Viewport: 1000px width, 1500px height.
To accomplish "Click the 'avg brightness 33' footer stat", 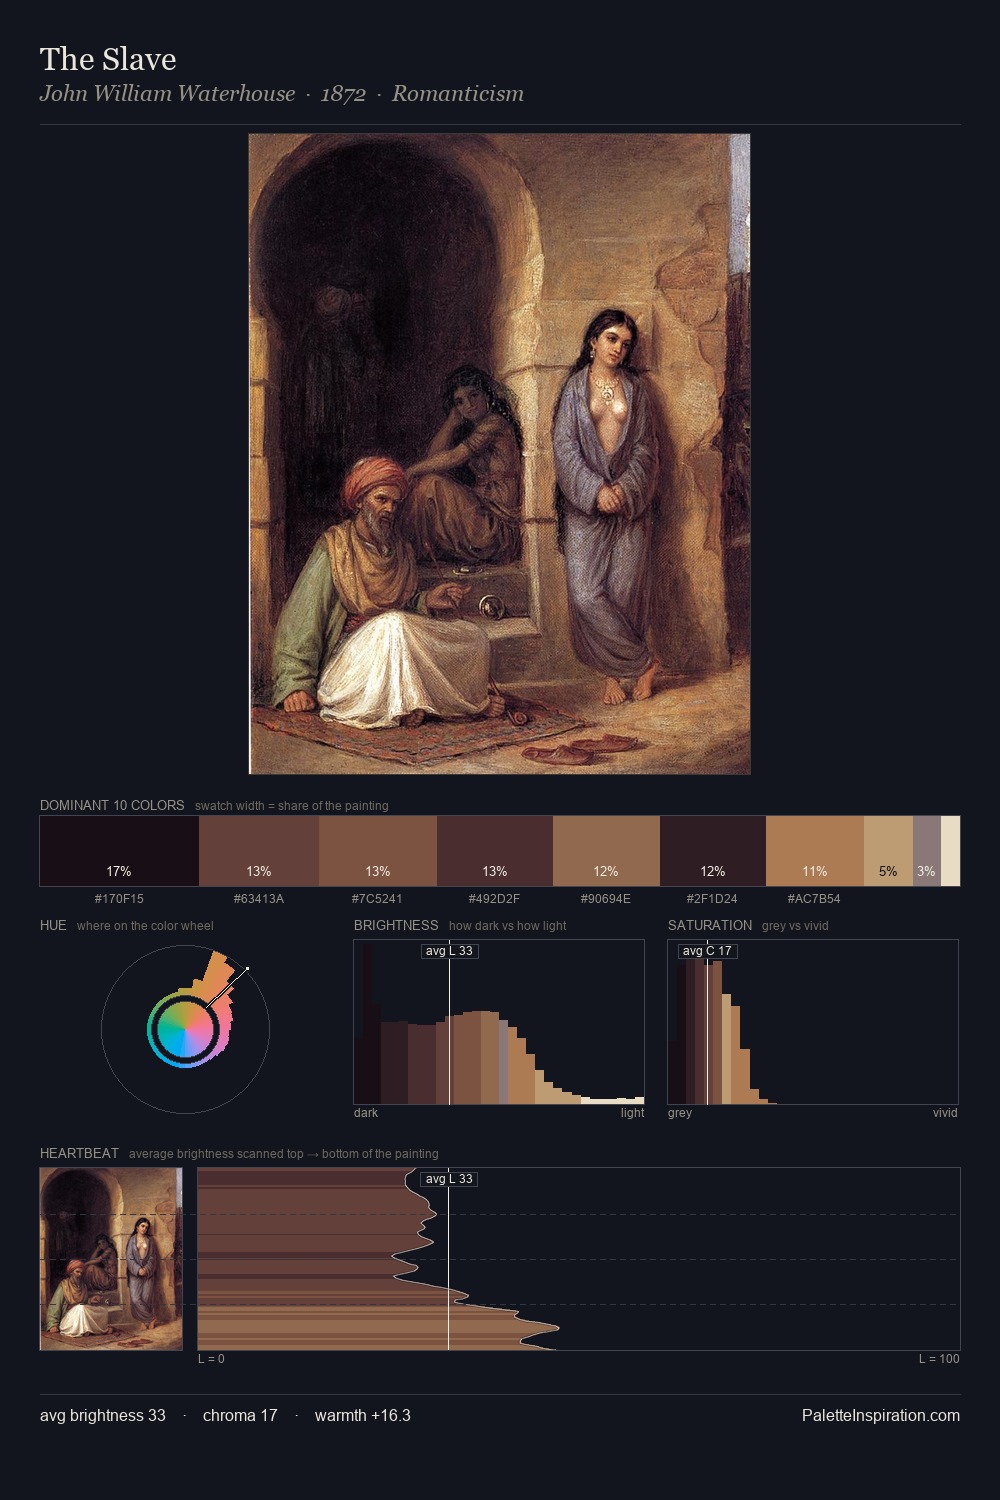I will 103,1415.
